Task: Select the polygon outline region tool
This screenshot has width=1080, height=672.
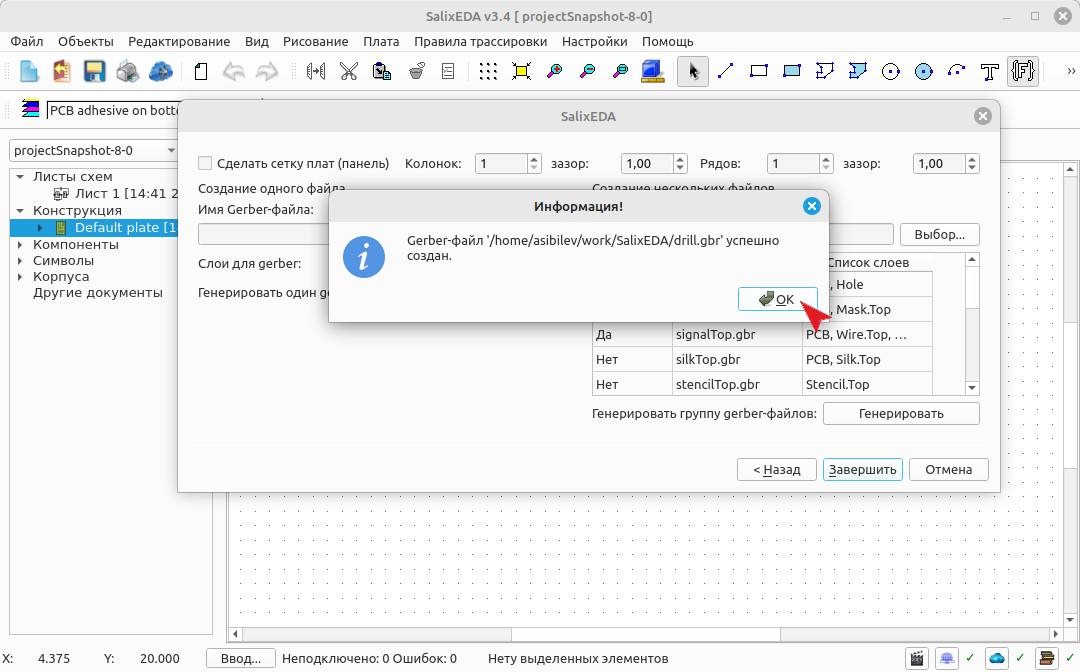Action: [x=824, y=71]
